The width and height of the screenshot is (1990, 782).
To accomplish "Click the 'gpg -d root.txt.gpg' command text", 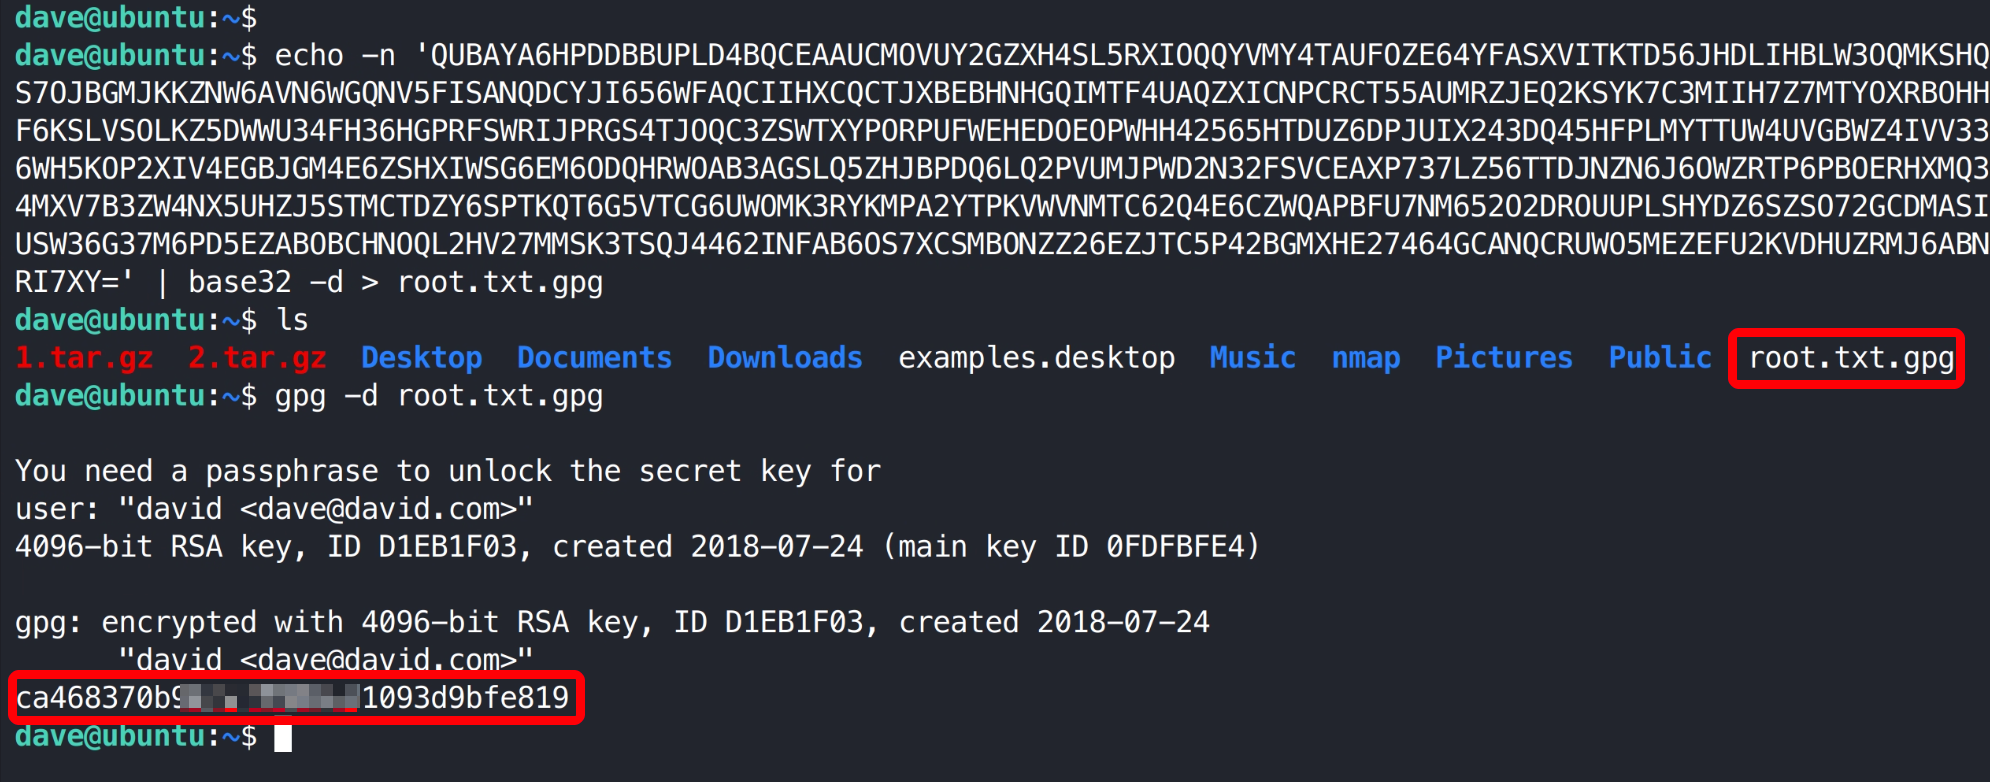I will point(438,396).
